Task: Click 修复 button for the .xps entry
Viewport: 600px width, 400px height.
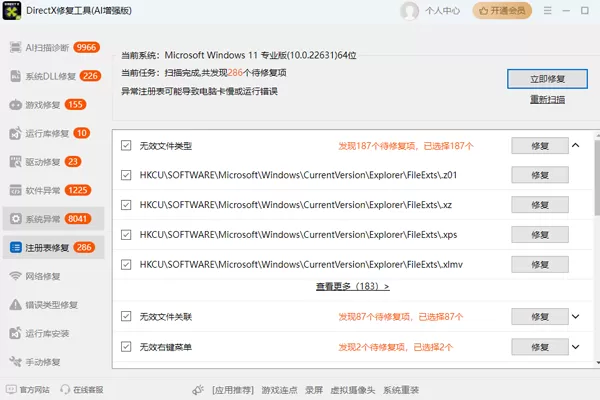Action: (540, 235)
